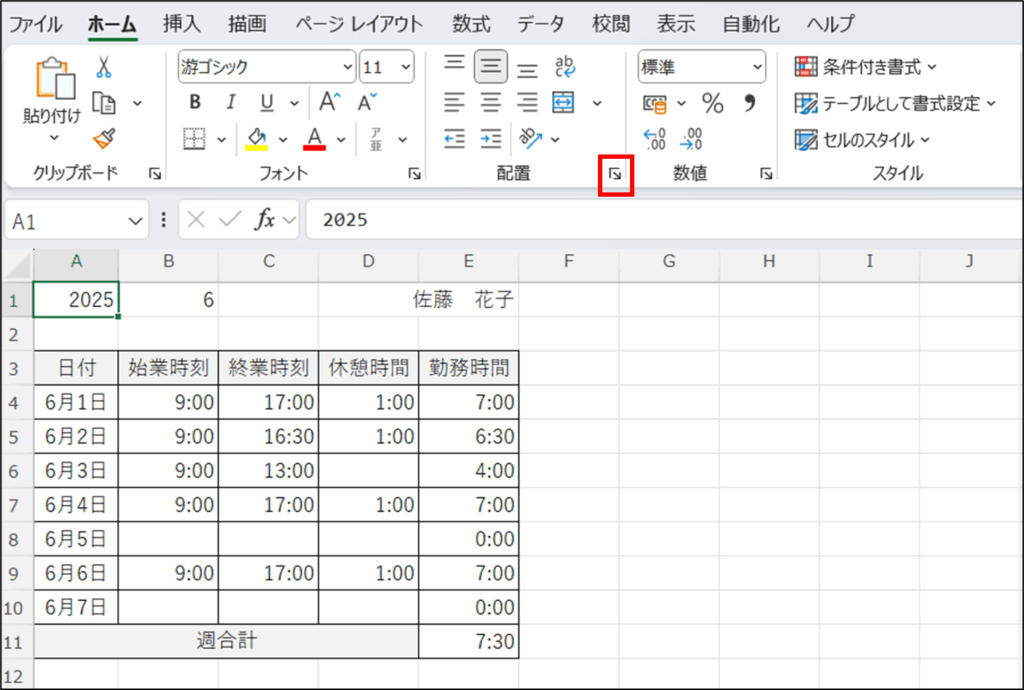This screenshot has width=1024, height=690.
Task: Increase decimal places
Action: 655,139
